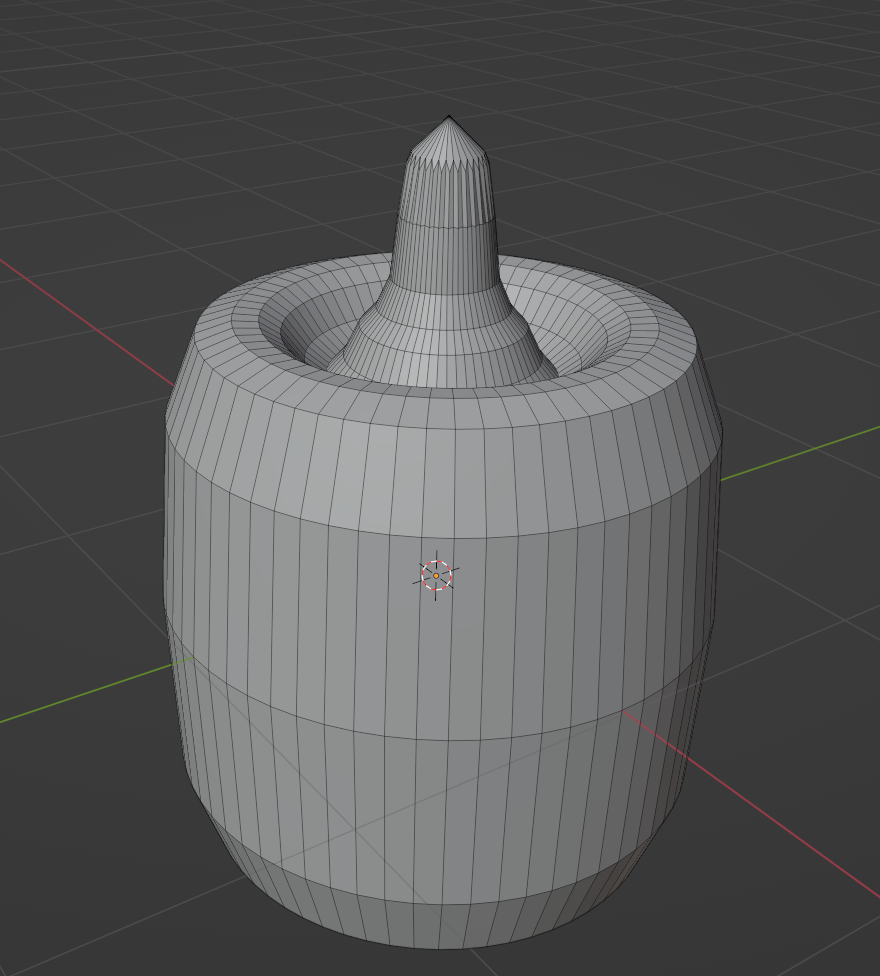Select the pointed tip of the spike
This screenshot has width=880, height=976.
click(x=448, y=124)
